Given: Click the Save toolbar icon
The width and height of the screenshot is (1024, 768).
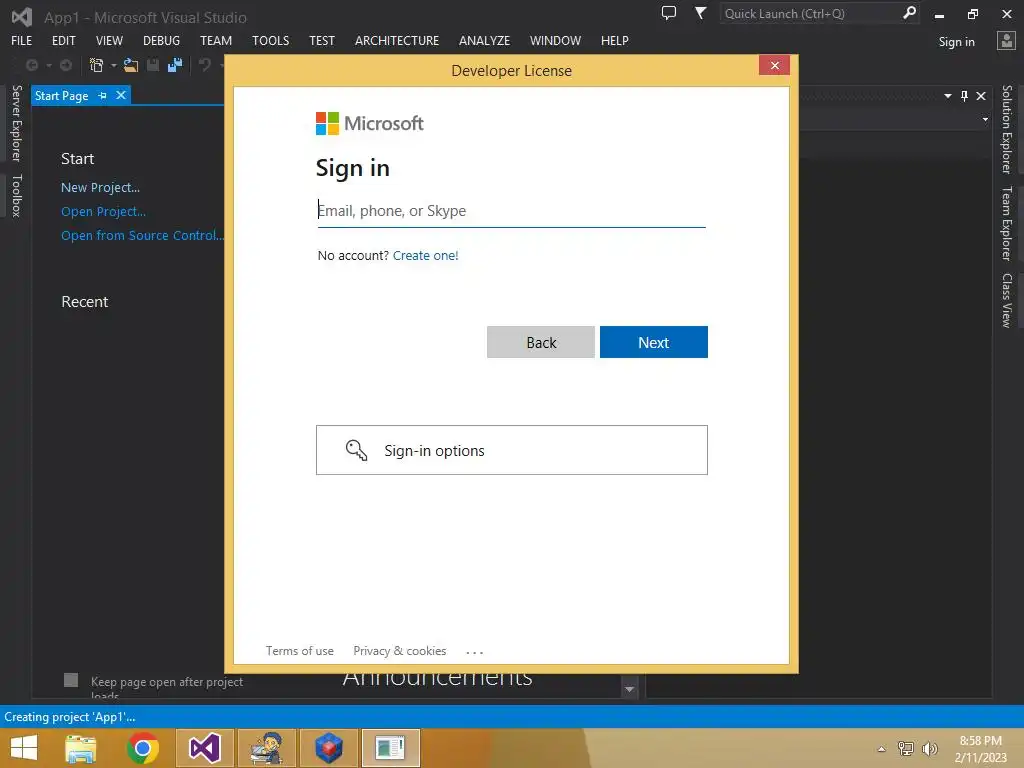Looking at the screenshot, I should 153,65.
